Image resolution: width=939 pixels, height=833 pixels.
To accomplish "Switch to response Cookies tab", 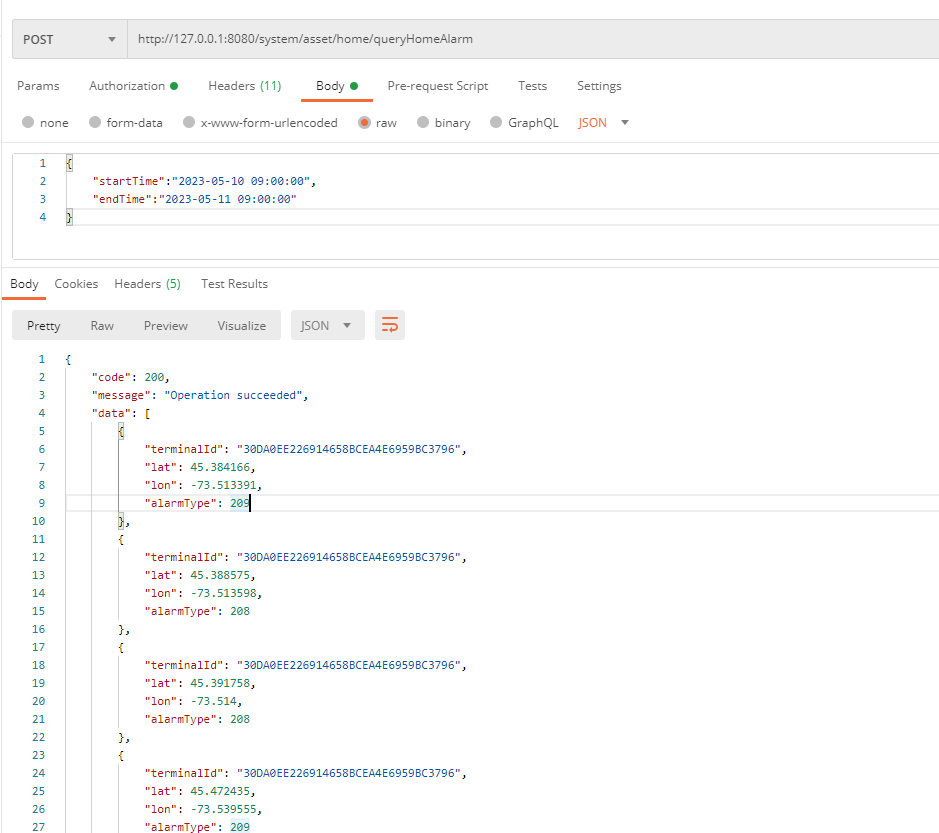I will tap(76, 284).
